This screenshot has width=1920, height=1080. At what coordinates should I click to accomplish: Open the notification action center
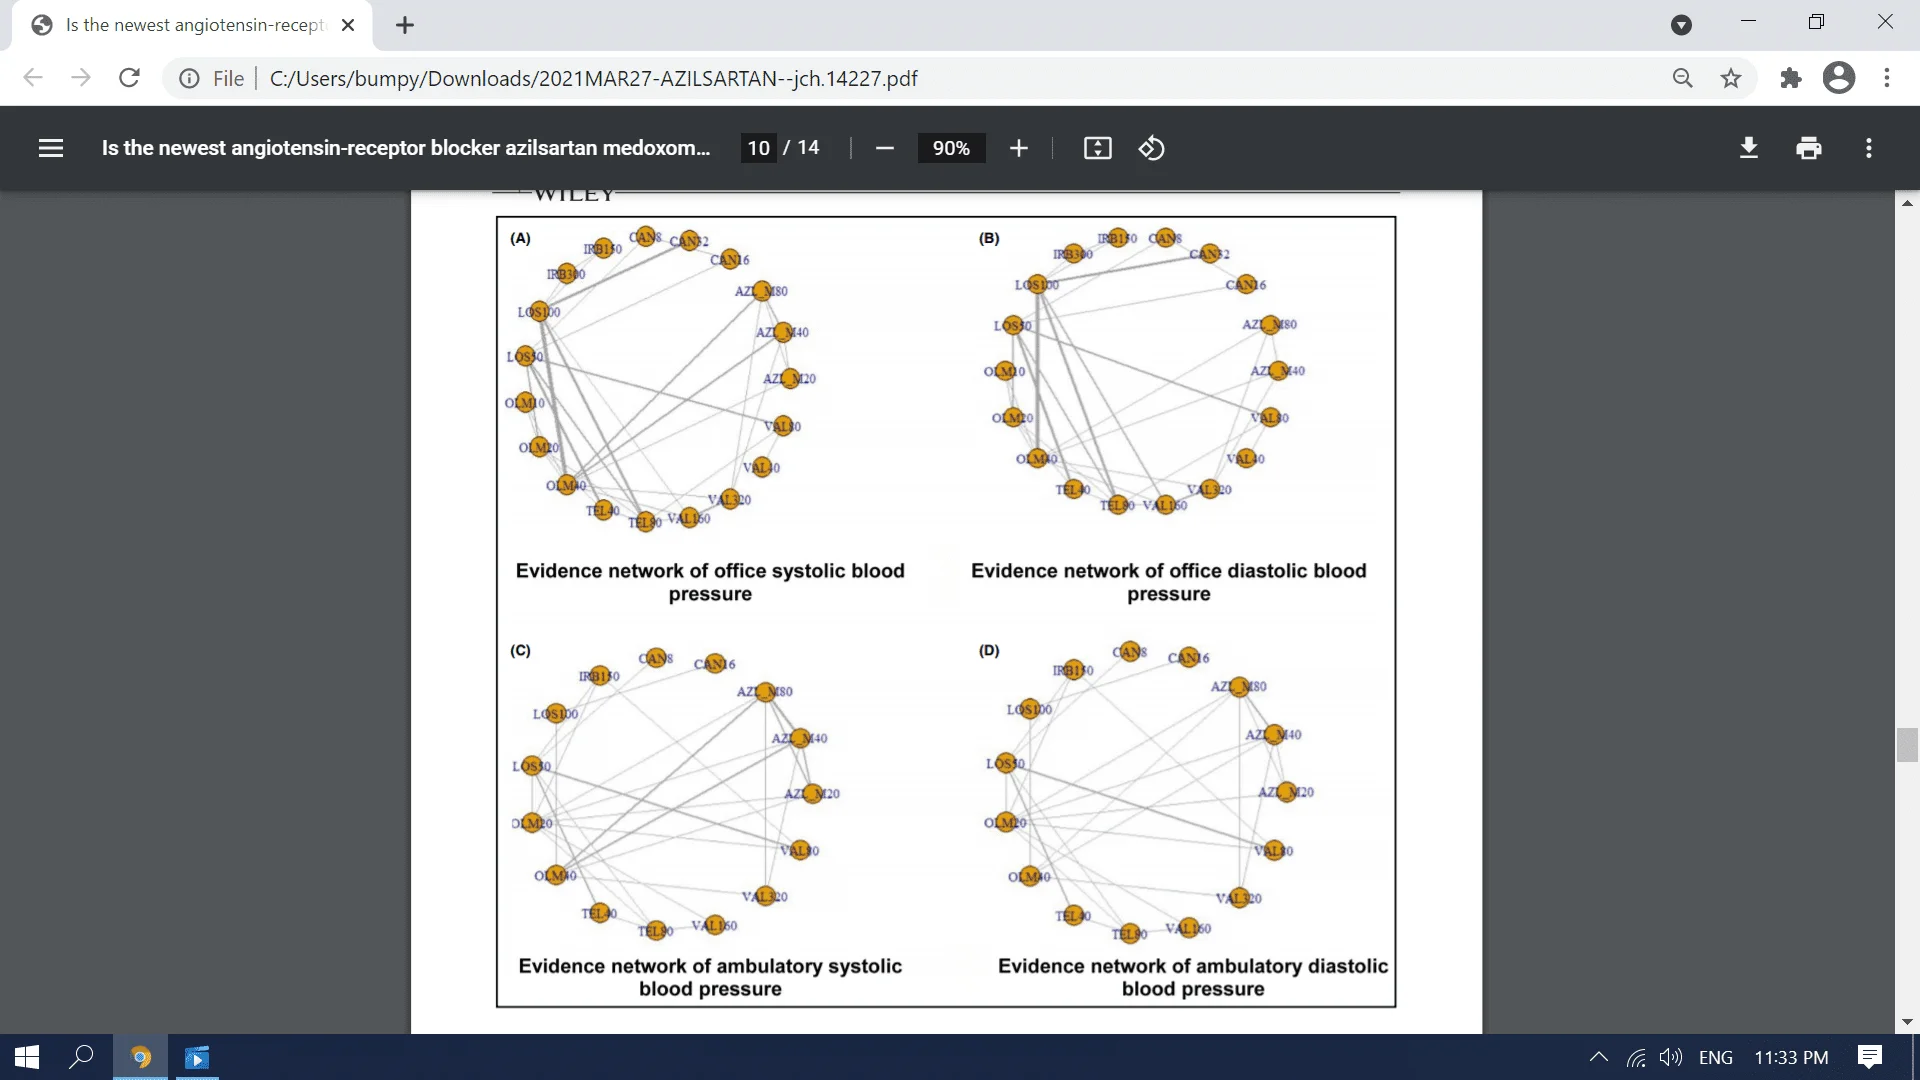(1870, 1057)
